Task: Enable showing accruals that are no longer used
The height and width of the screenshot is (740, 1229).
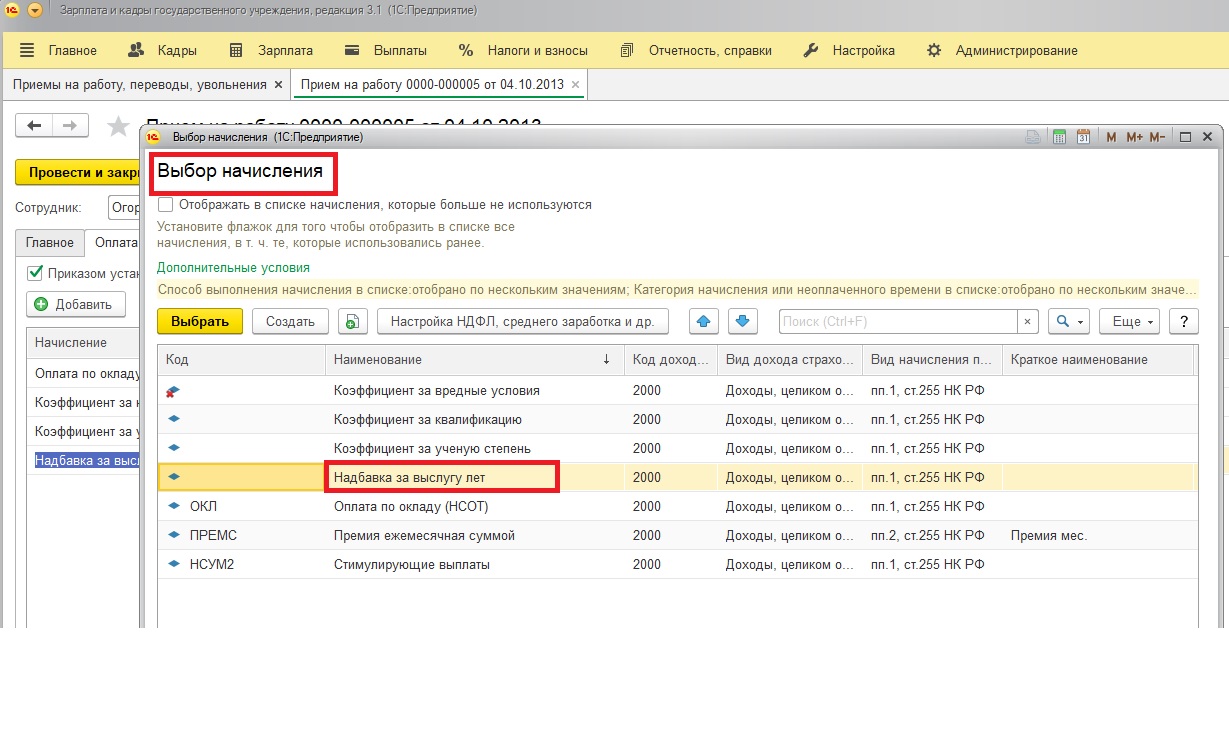Action: coord(166,204)
